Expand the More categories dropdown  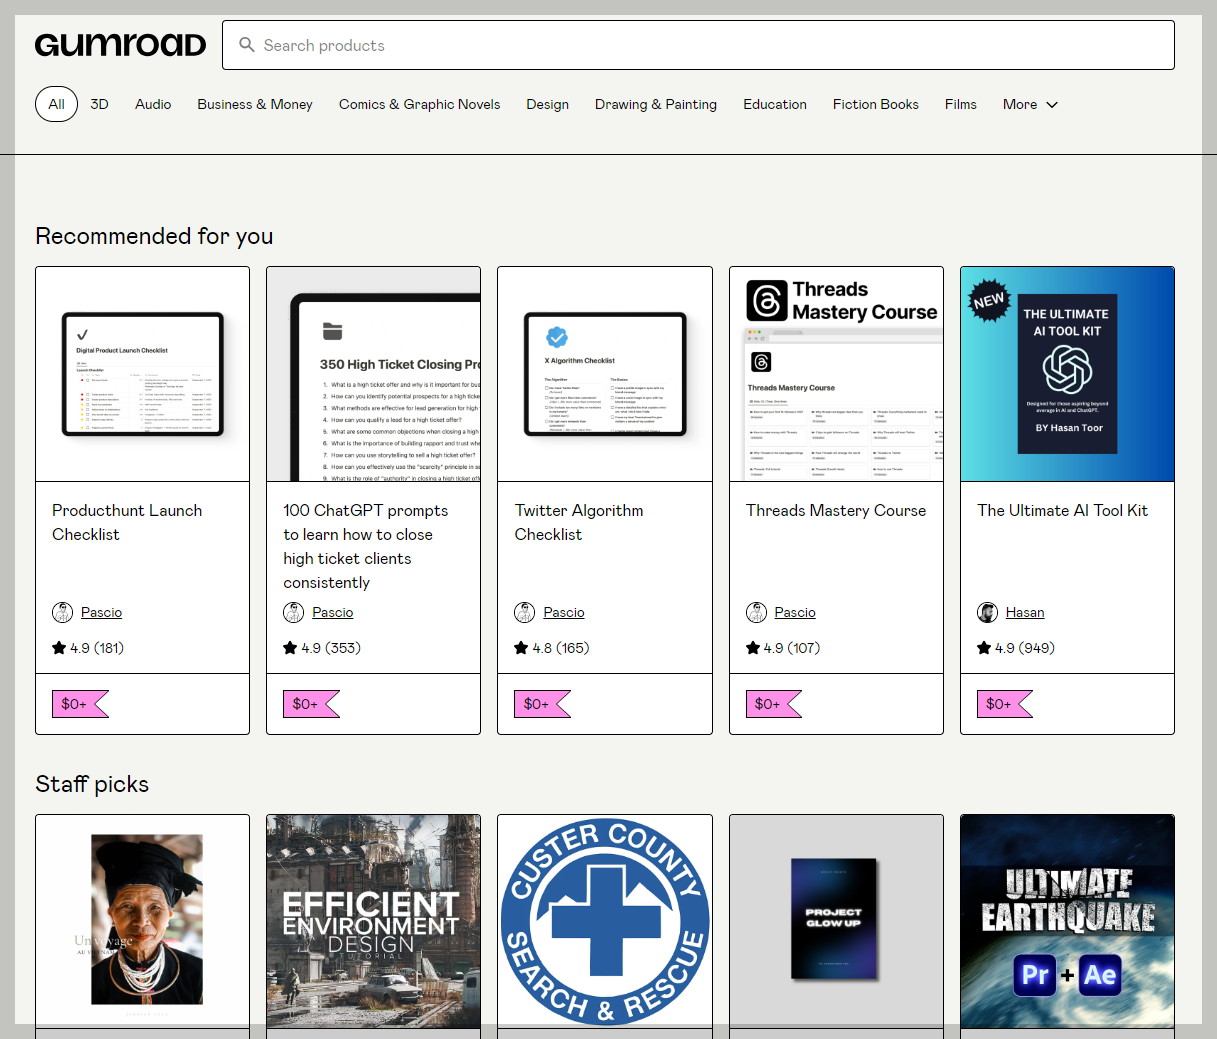(1030, 104)
